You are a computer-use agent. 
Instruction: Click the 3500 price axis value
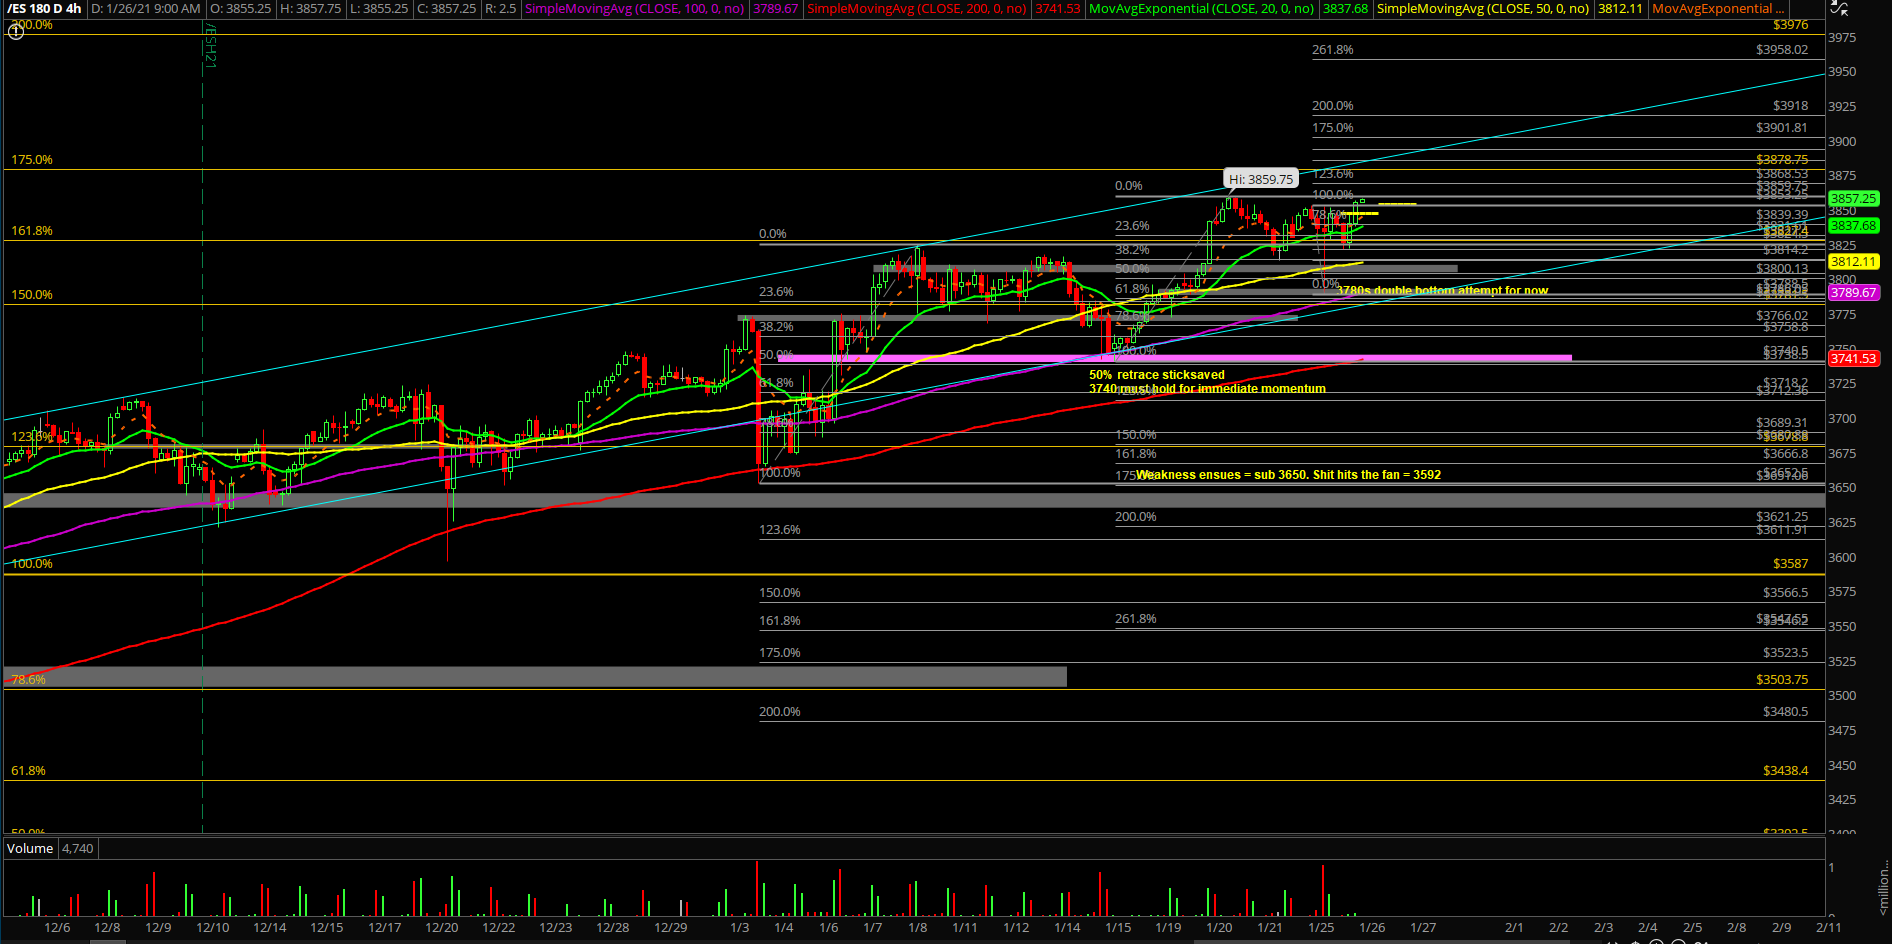tap(1842, 695)
